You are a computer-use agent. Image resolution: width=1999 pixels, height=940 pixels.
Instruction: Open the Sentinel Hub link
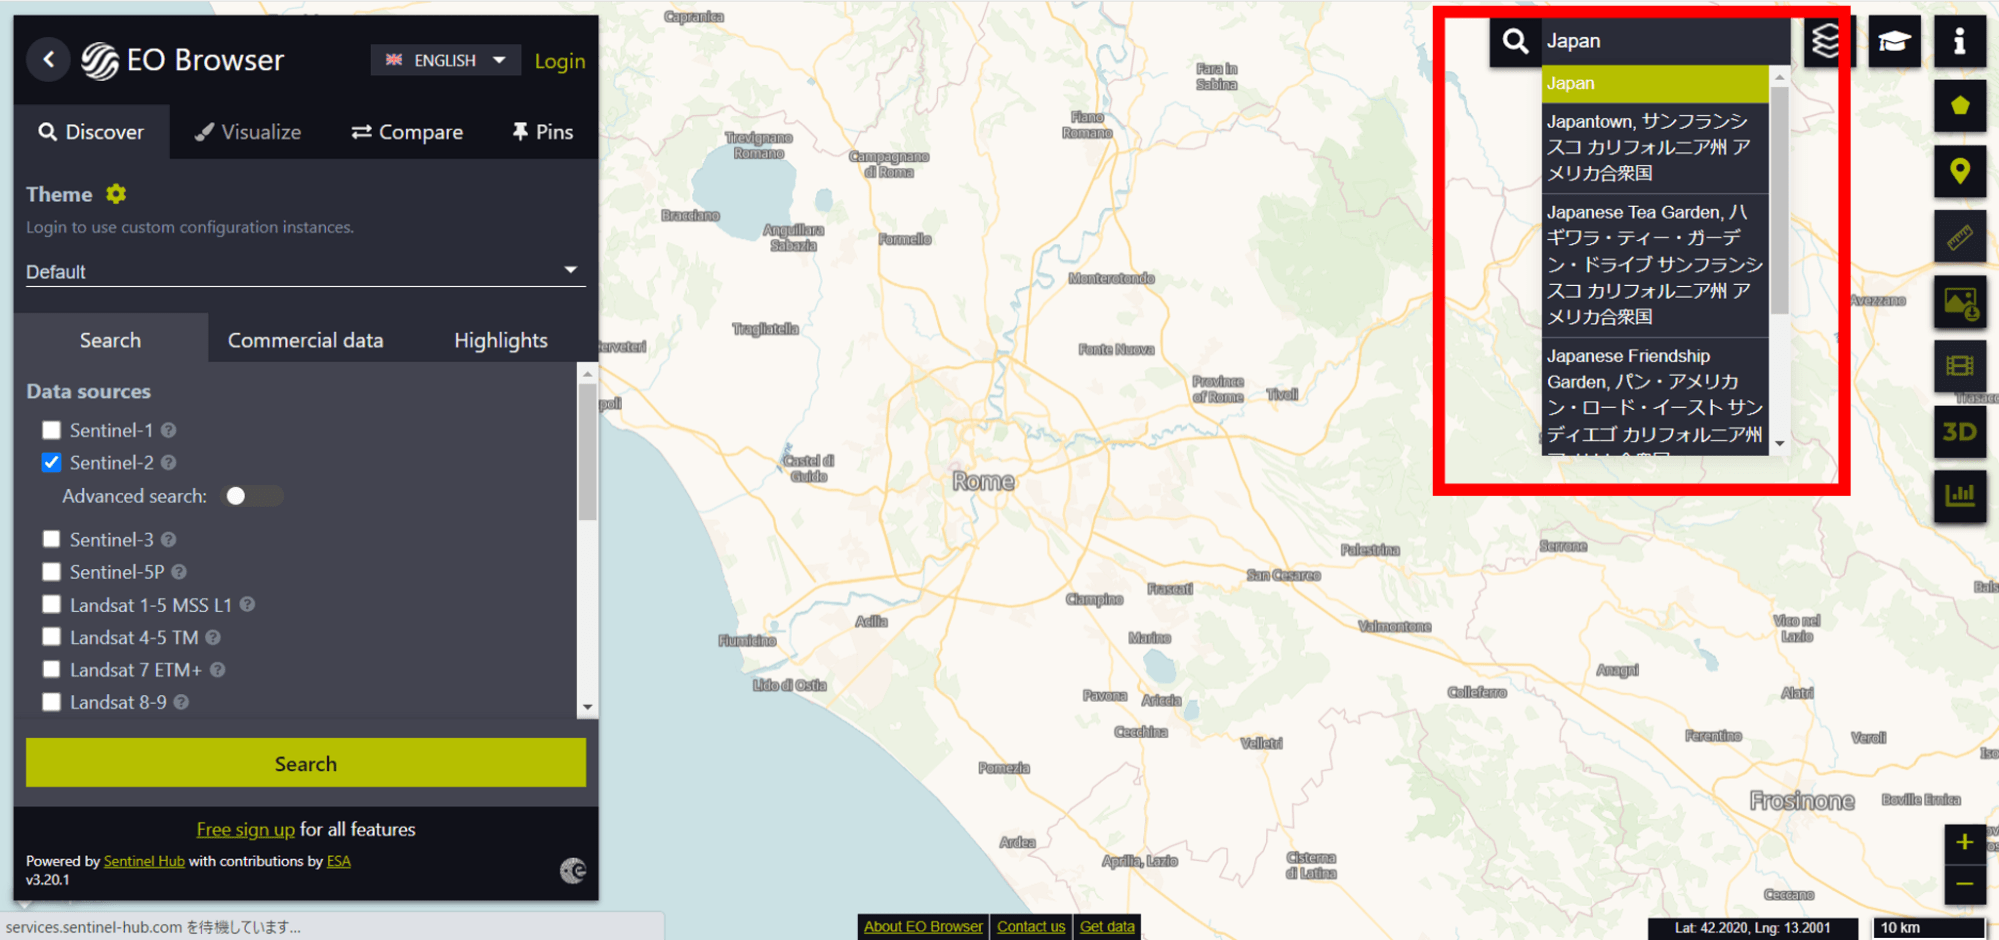click(x=144, y=861)
